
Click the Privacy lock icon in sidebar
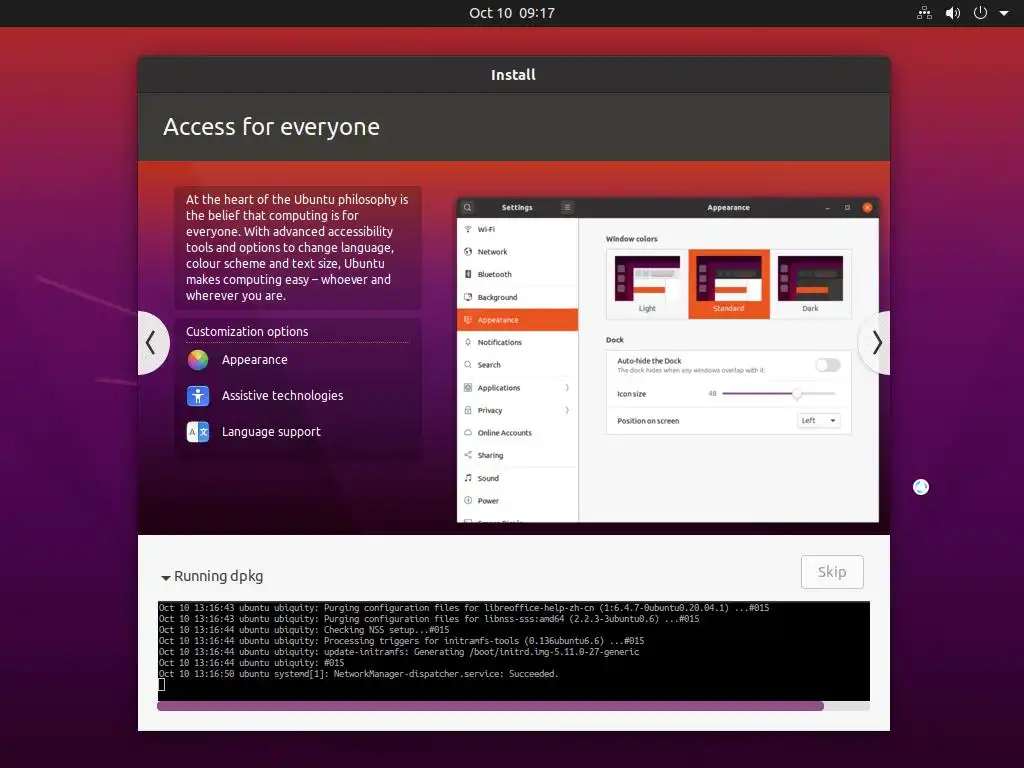(468, 410)
